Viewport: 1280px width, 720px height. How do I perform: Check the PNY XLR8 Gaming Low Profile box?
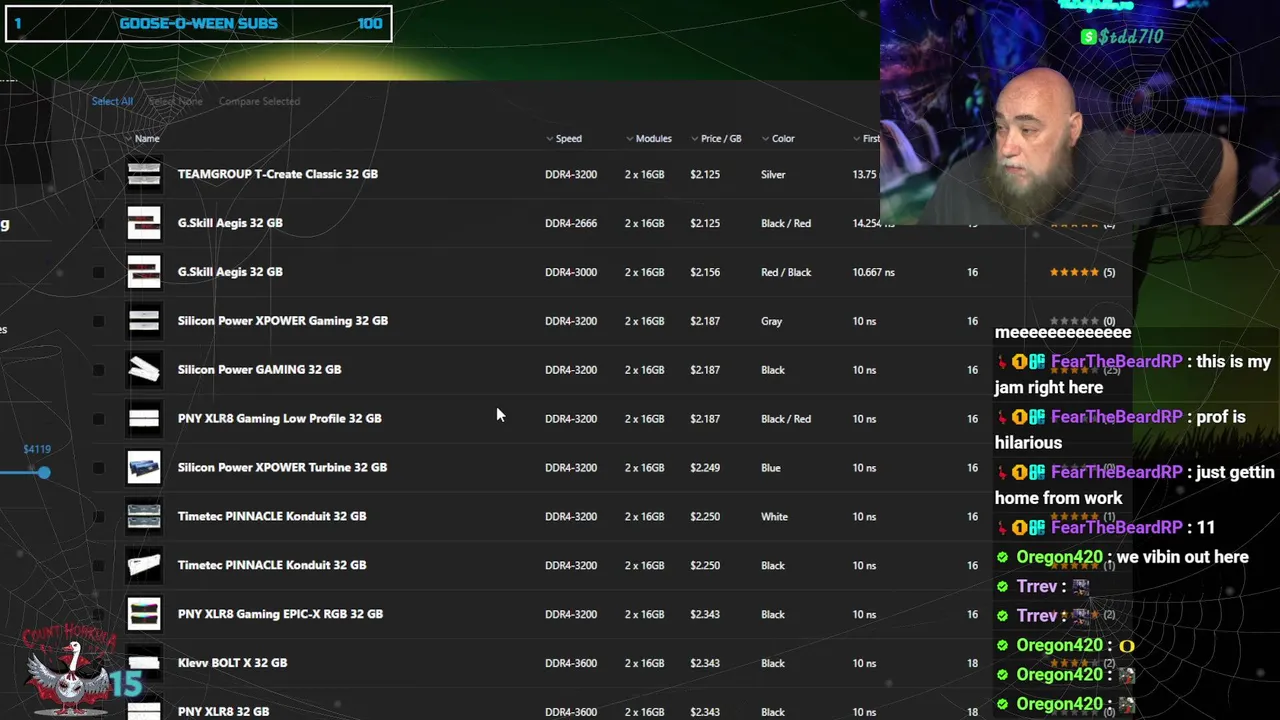[98, 419]
